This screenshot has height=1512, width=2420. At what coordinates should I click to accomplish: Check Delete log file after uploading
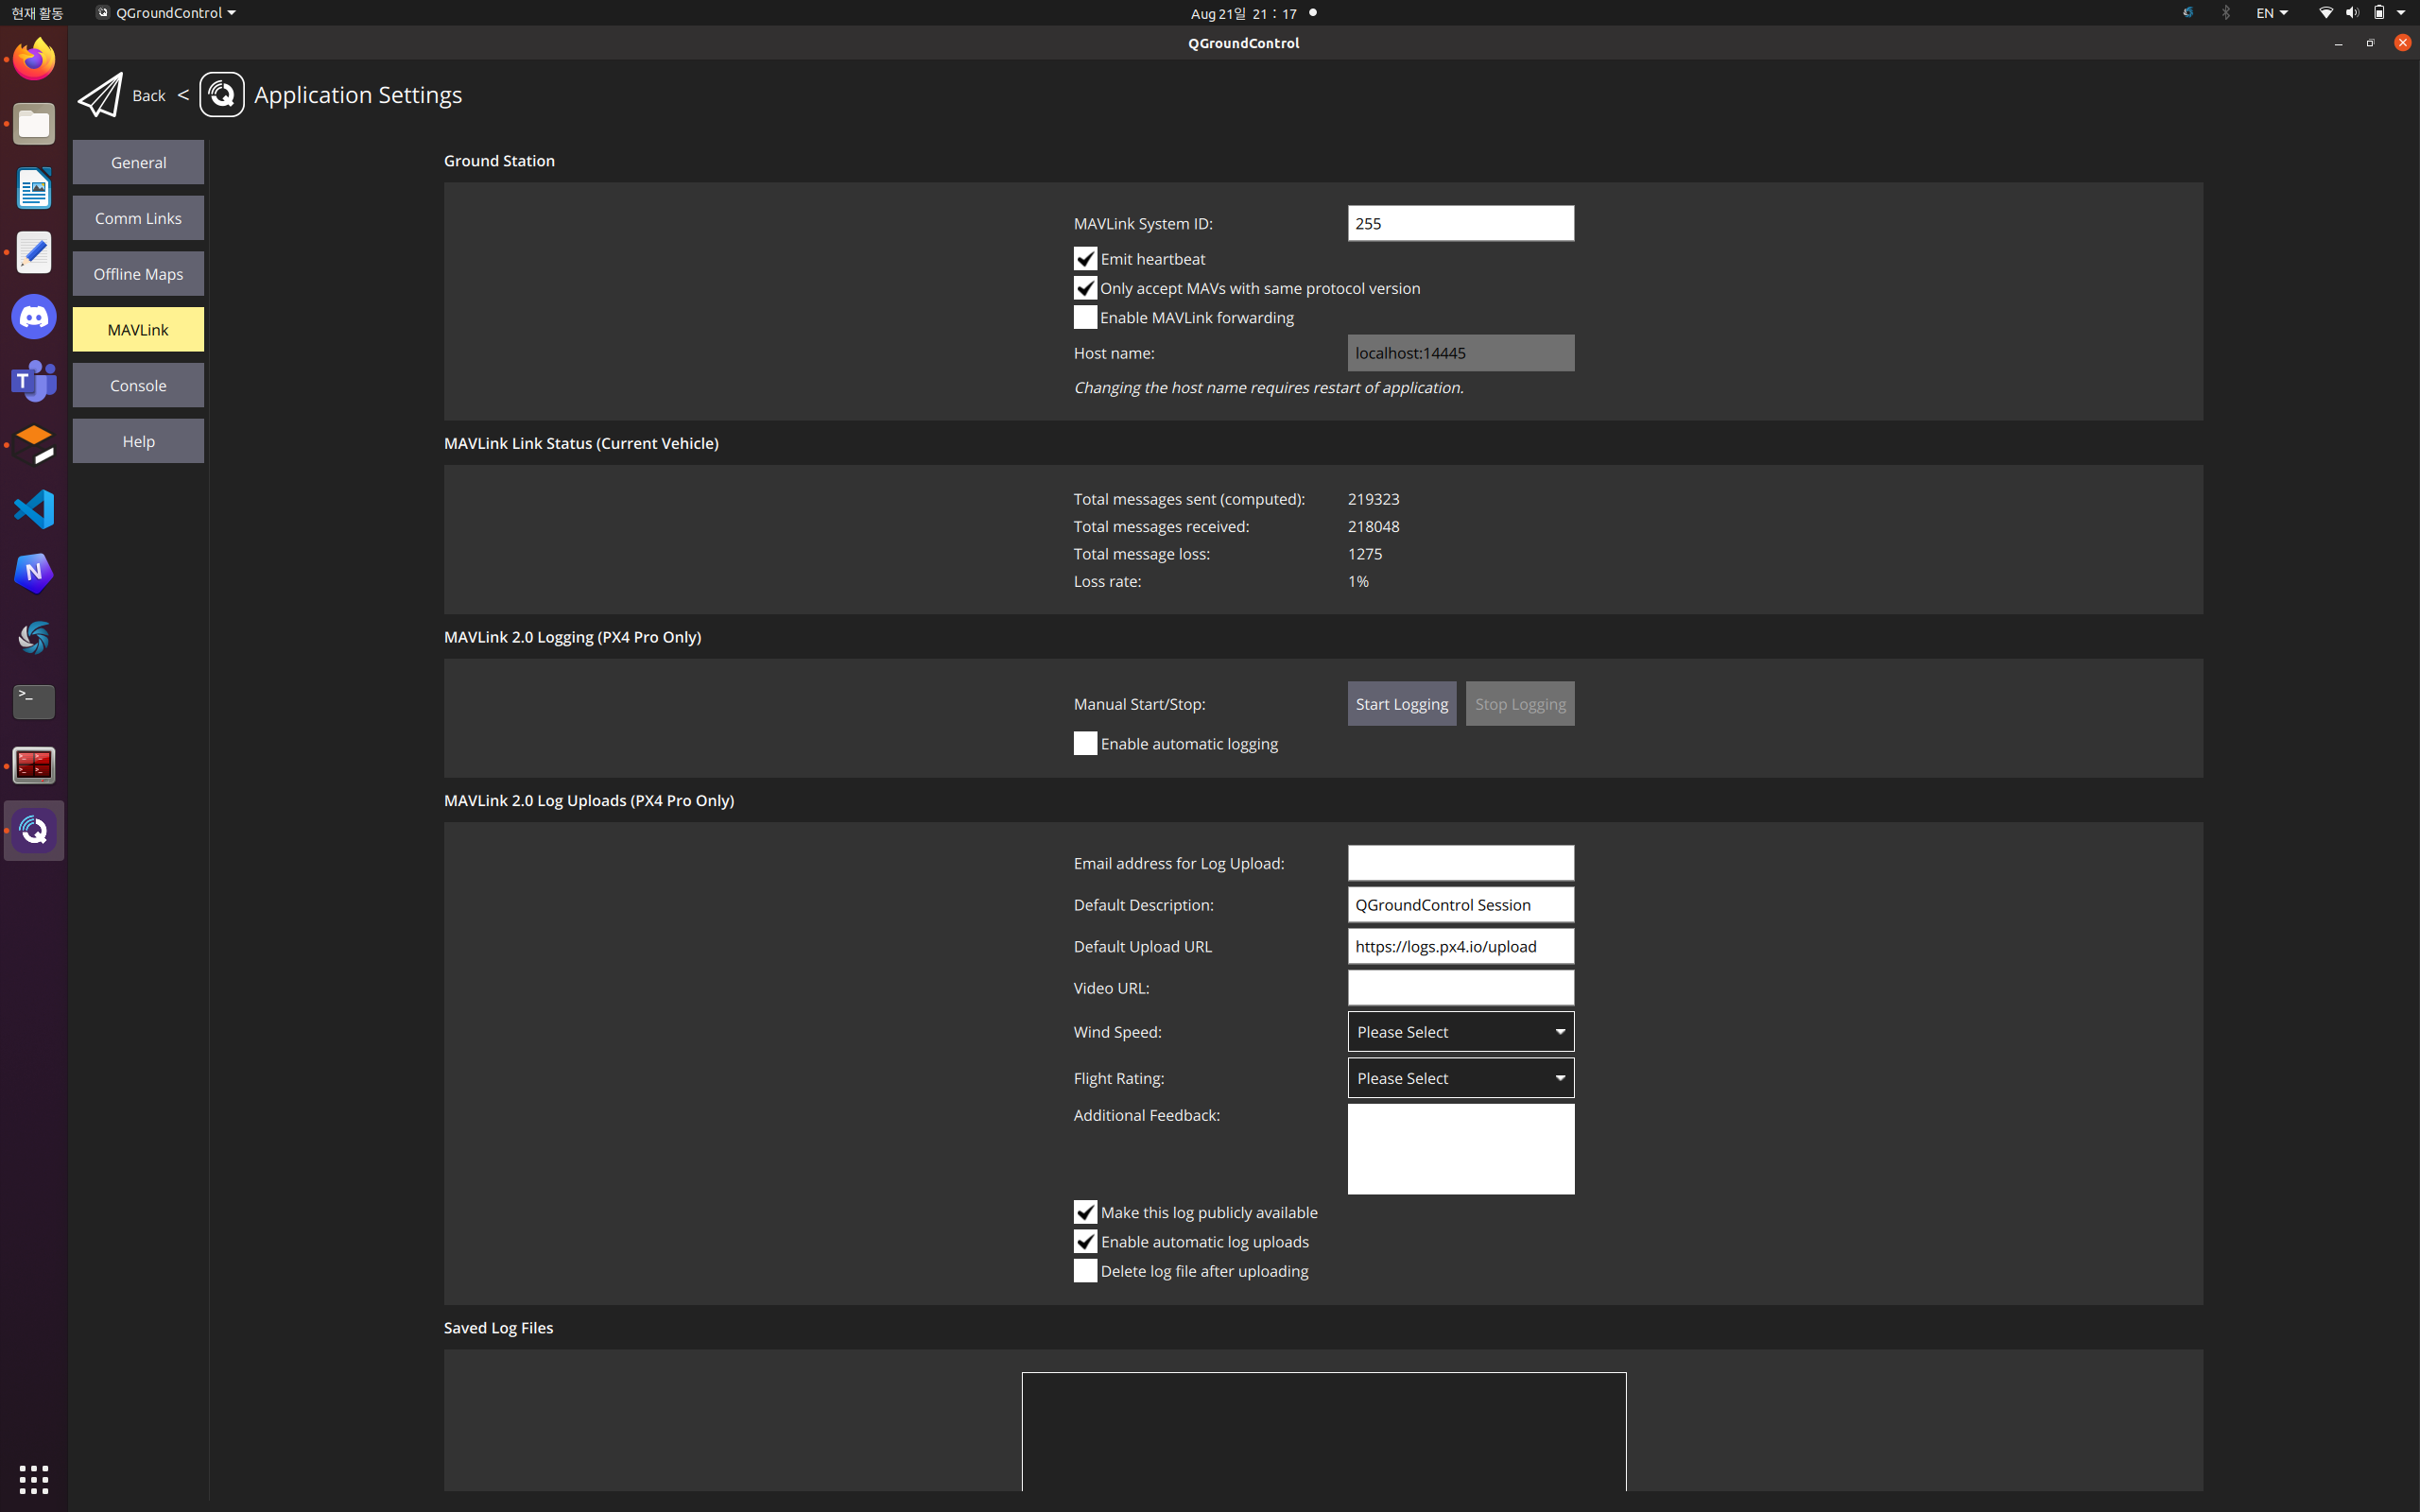(x=1085, y=1270)
